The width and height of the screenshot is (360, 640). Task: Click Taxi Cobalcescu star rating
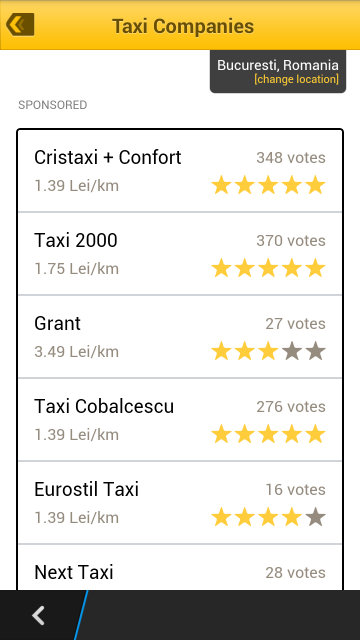(268, 435)
